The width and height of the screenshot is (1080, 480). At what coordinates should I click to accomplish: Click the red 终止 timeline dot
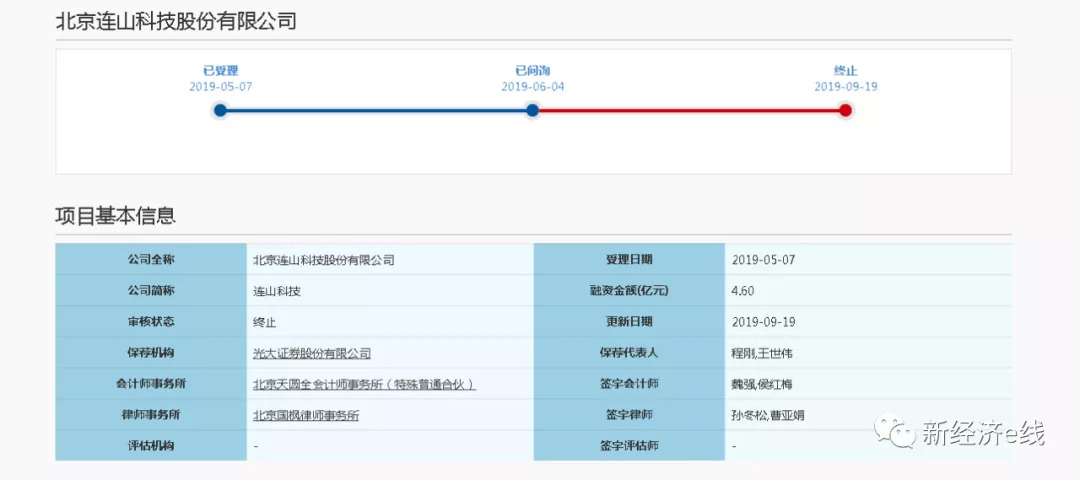pos(845,110)
